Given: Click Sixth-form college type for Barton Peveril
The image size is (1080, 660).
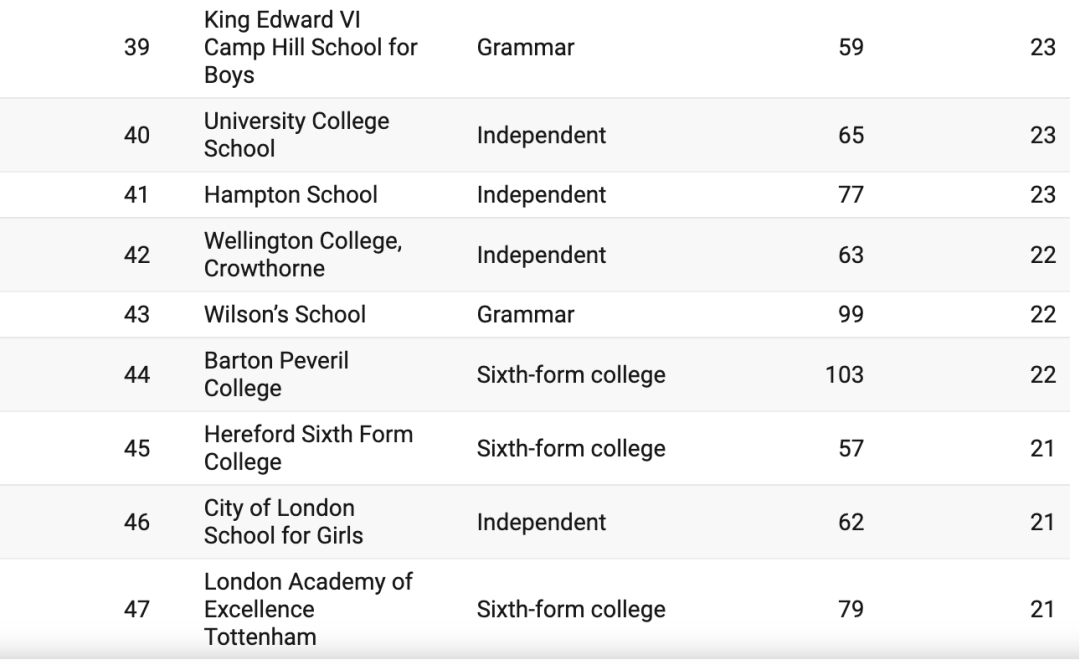Looking at the screenshot, I should click(x=570, y=375).
